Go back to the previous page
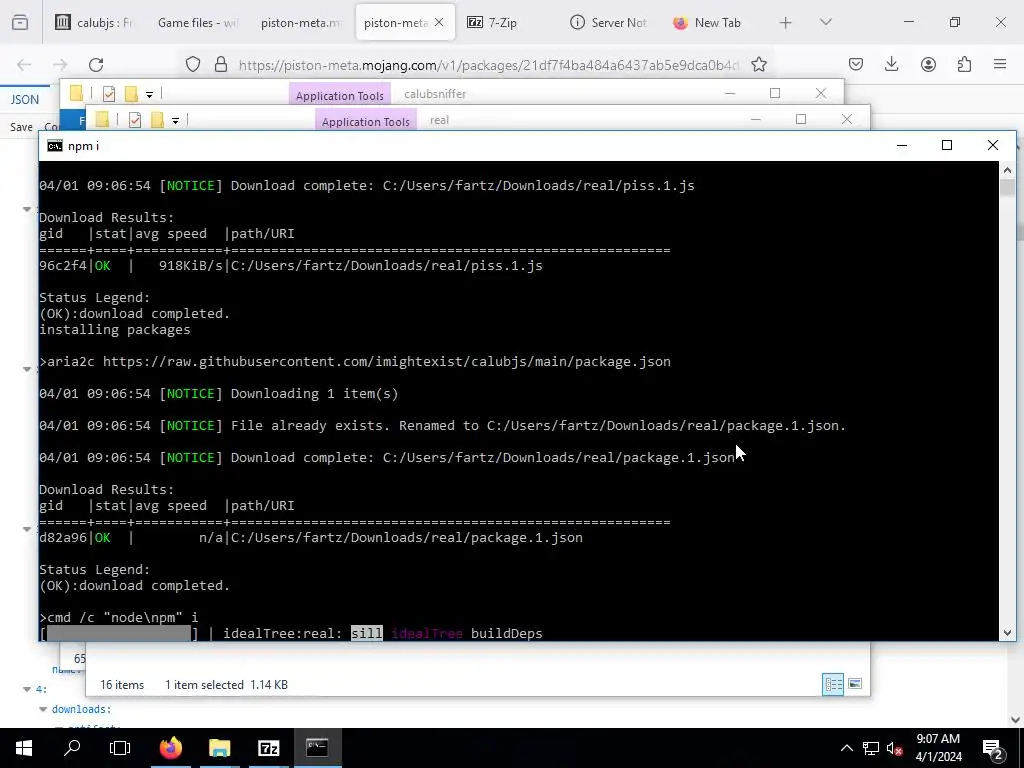1024x768 pixels. pyautogui.click(x=24, y=64)
